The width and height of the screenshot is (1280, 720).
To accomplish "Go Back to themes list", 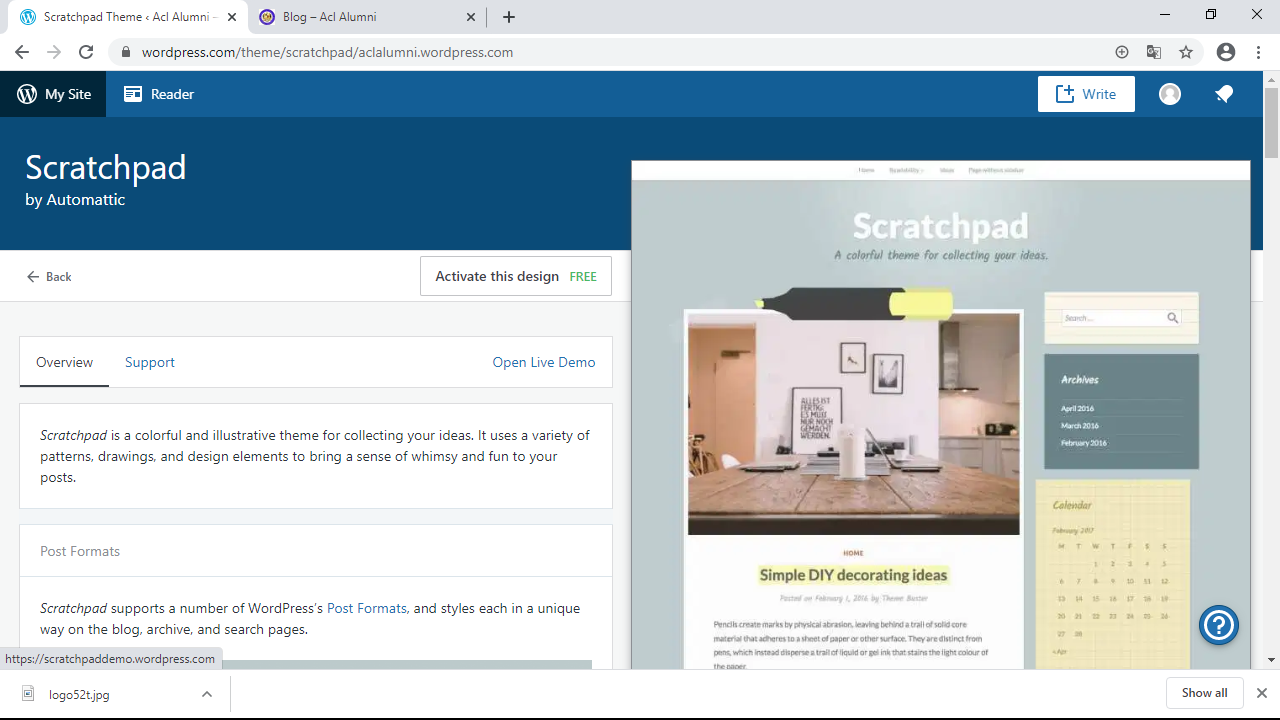I will point(49,276).
